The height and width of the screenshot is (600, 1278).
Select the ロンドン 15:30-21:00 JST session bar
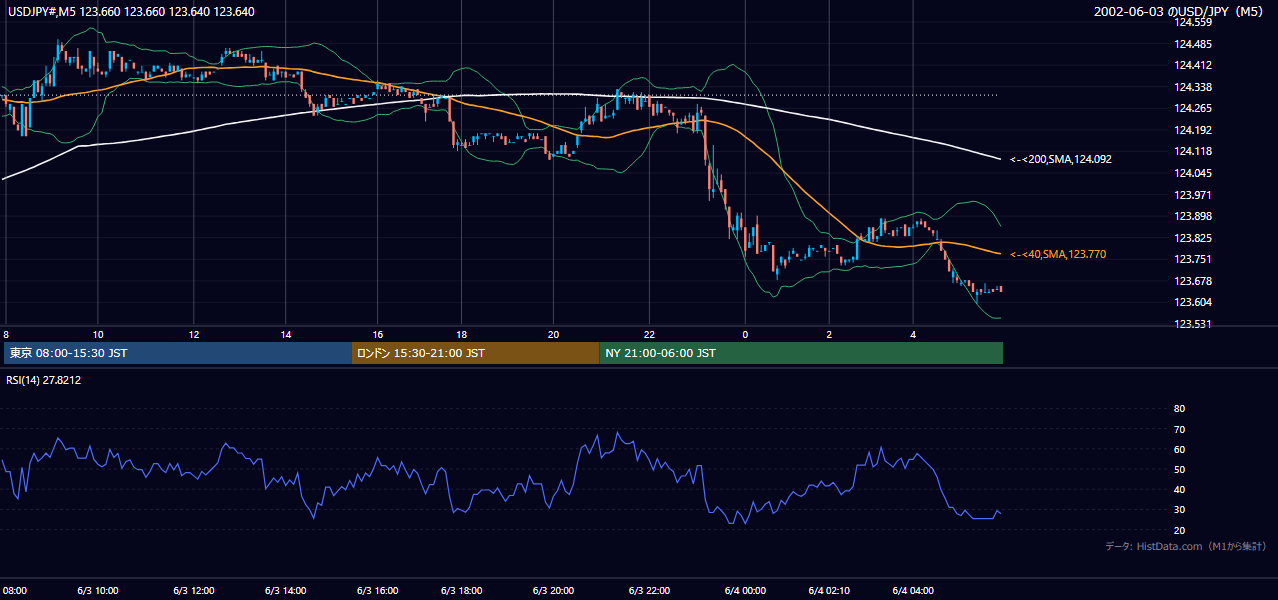[x=475, y=353]
